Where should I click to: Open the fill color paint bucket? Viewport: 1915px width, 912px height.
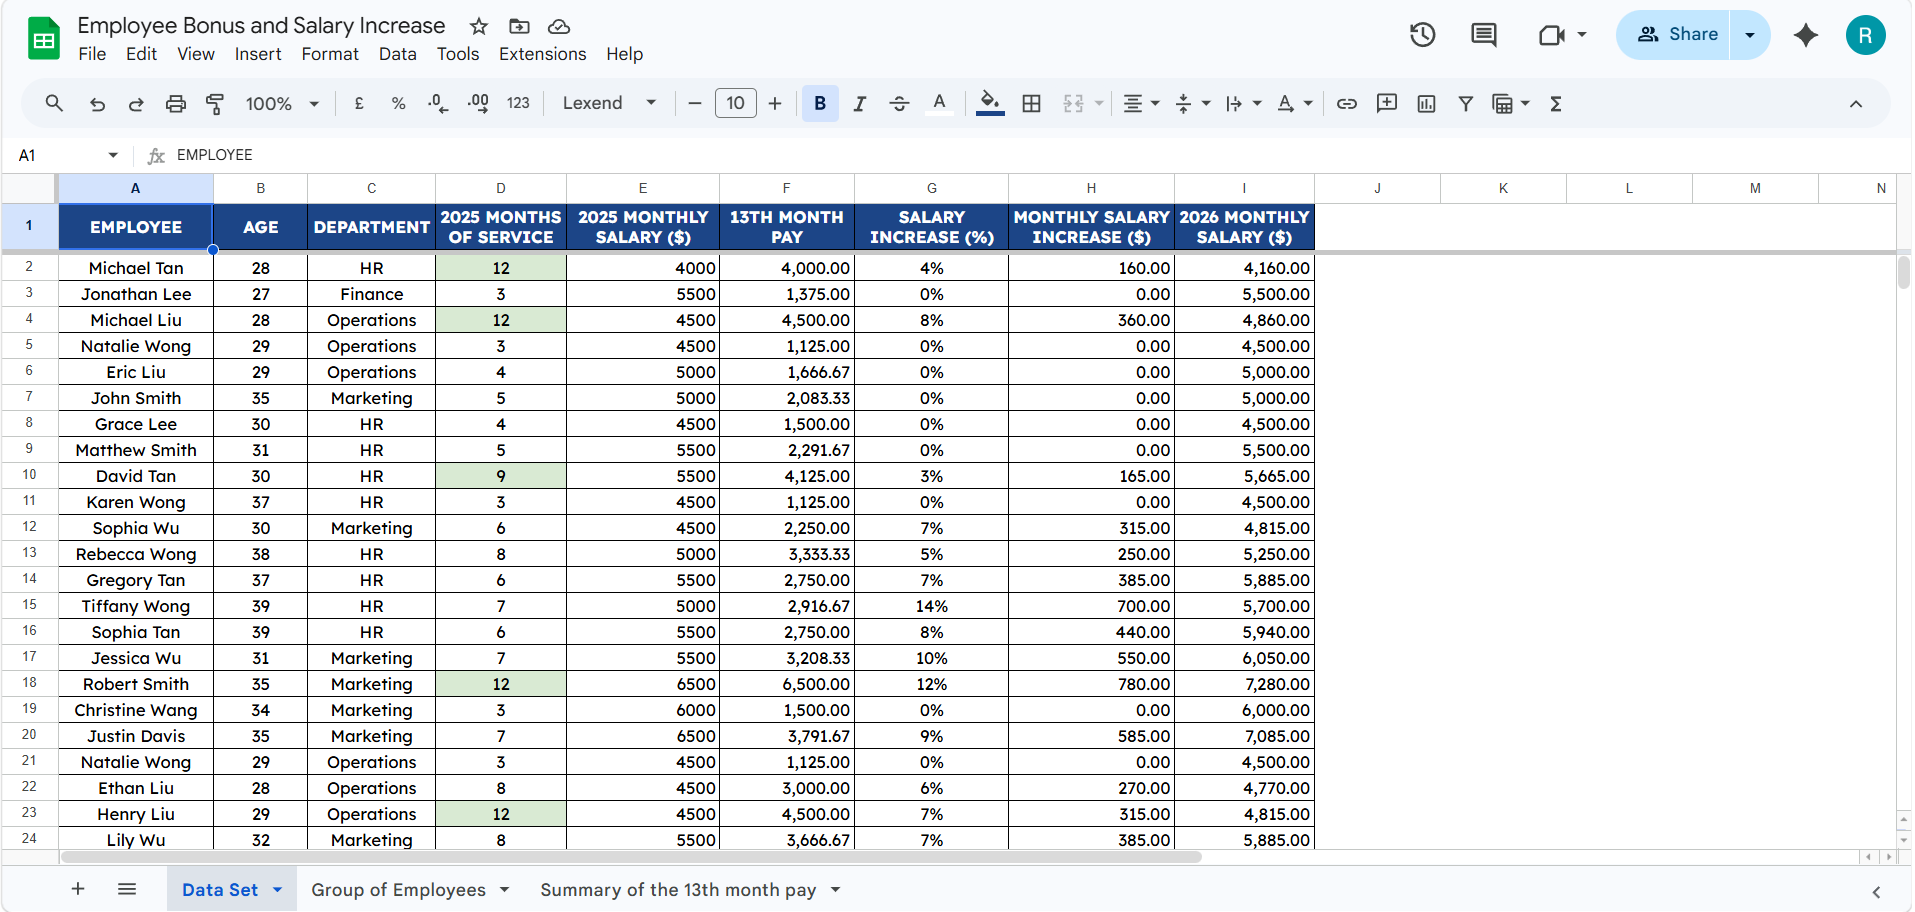point(990,102)
